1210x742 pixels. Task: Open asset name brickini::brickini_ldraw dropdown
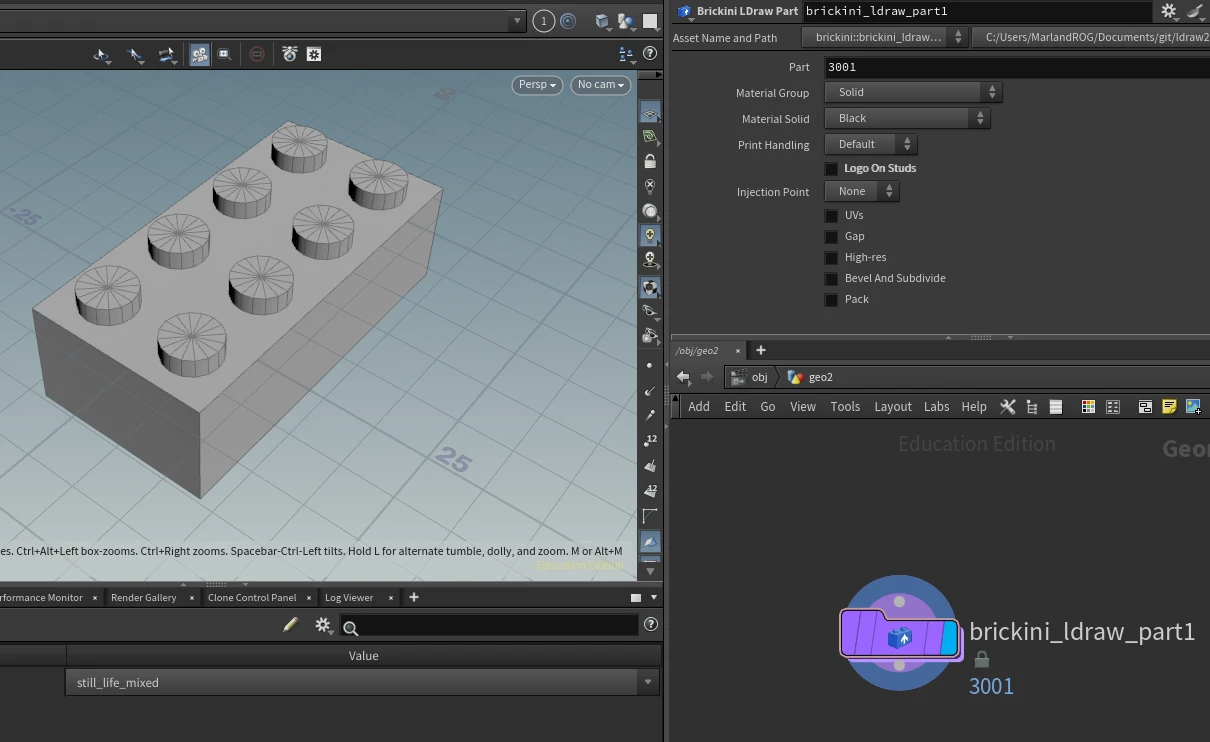(885, 37)
